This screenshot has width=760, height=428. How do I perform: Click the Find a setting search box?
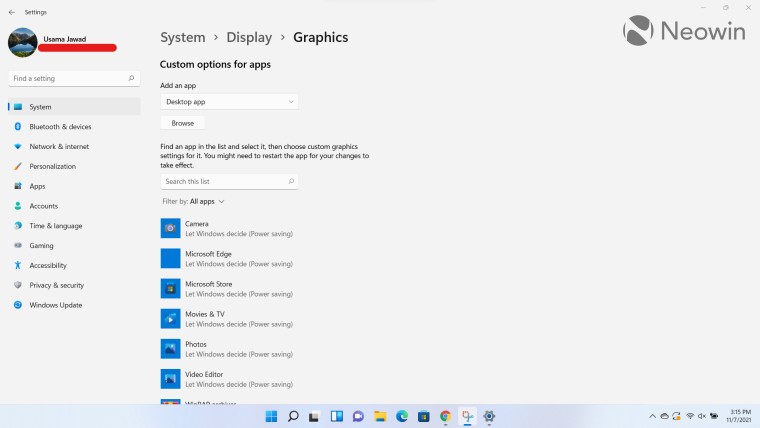point(74,79)
